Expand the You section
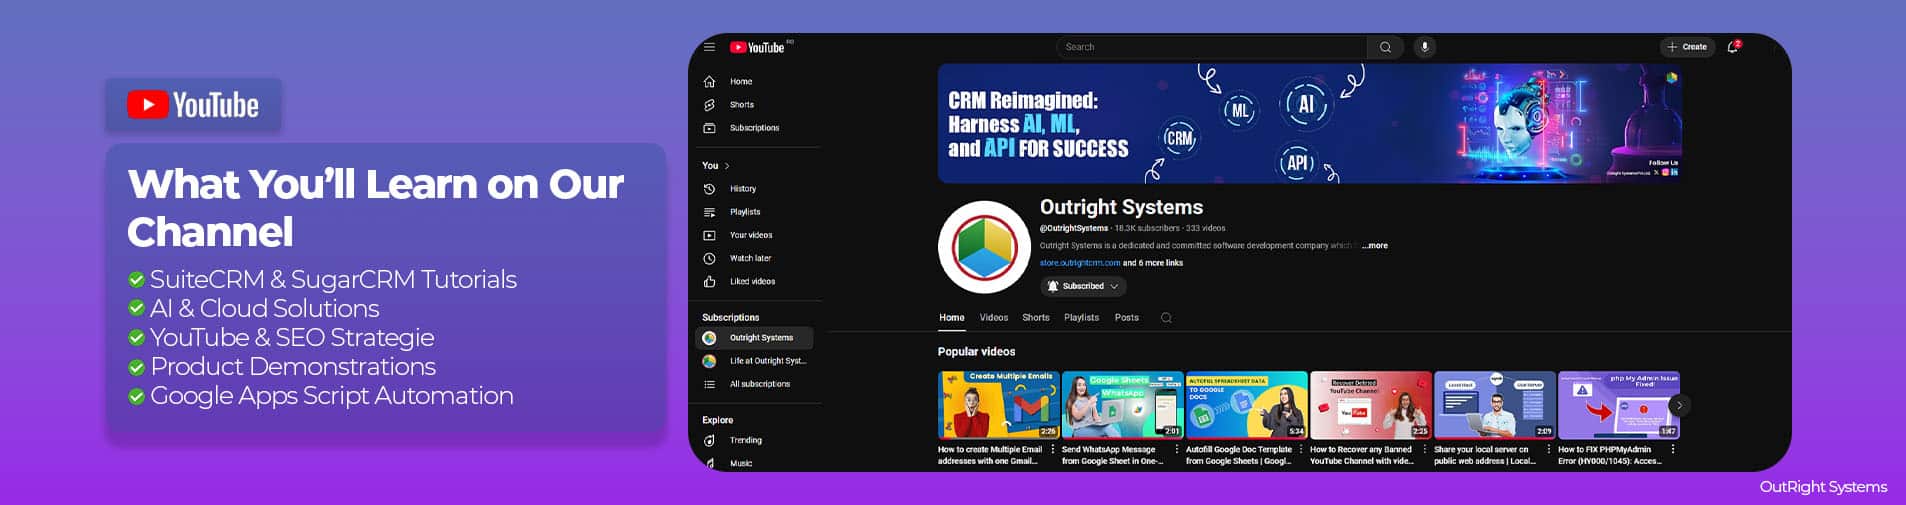This screenshot has height=505, width=1906. (716, 165)
